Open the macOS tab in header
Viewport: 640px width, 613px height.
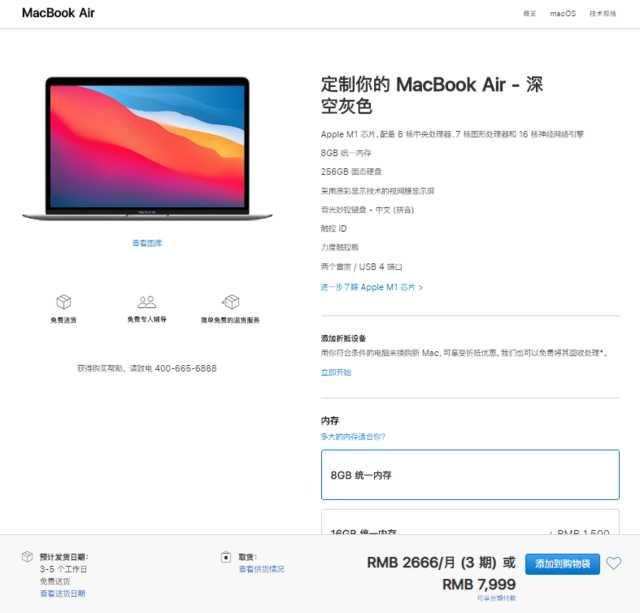562,13
